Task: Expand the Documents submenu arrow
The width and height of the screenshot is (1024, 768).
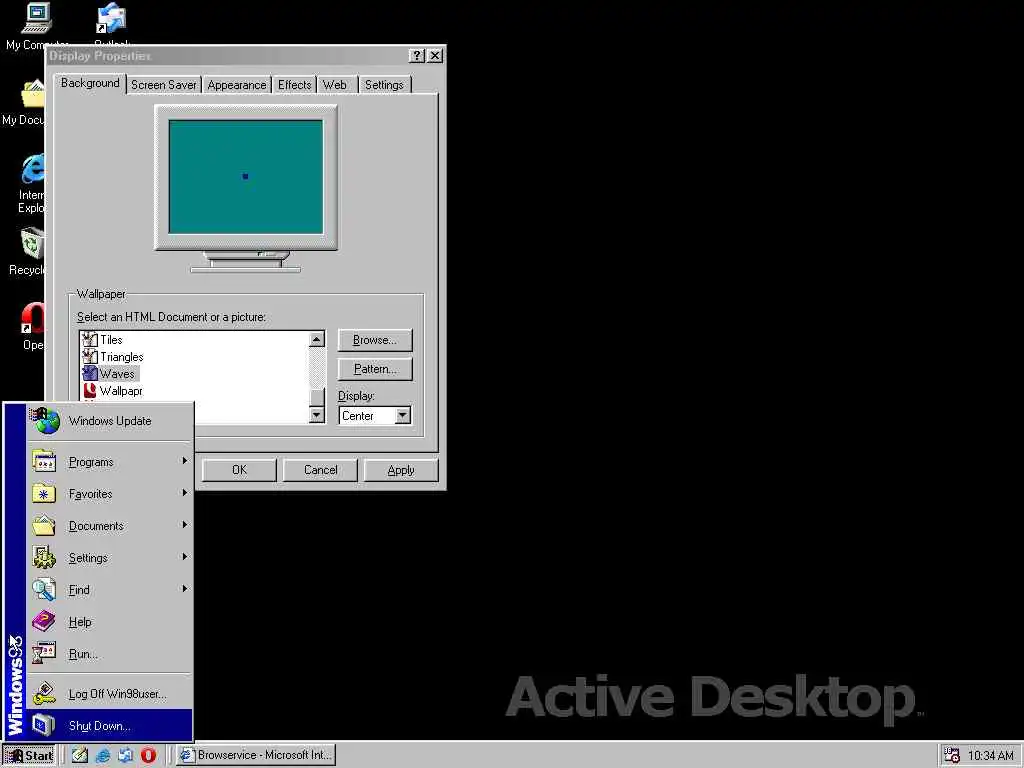Action: 185,525
